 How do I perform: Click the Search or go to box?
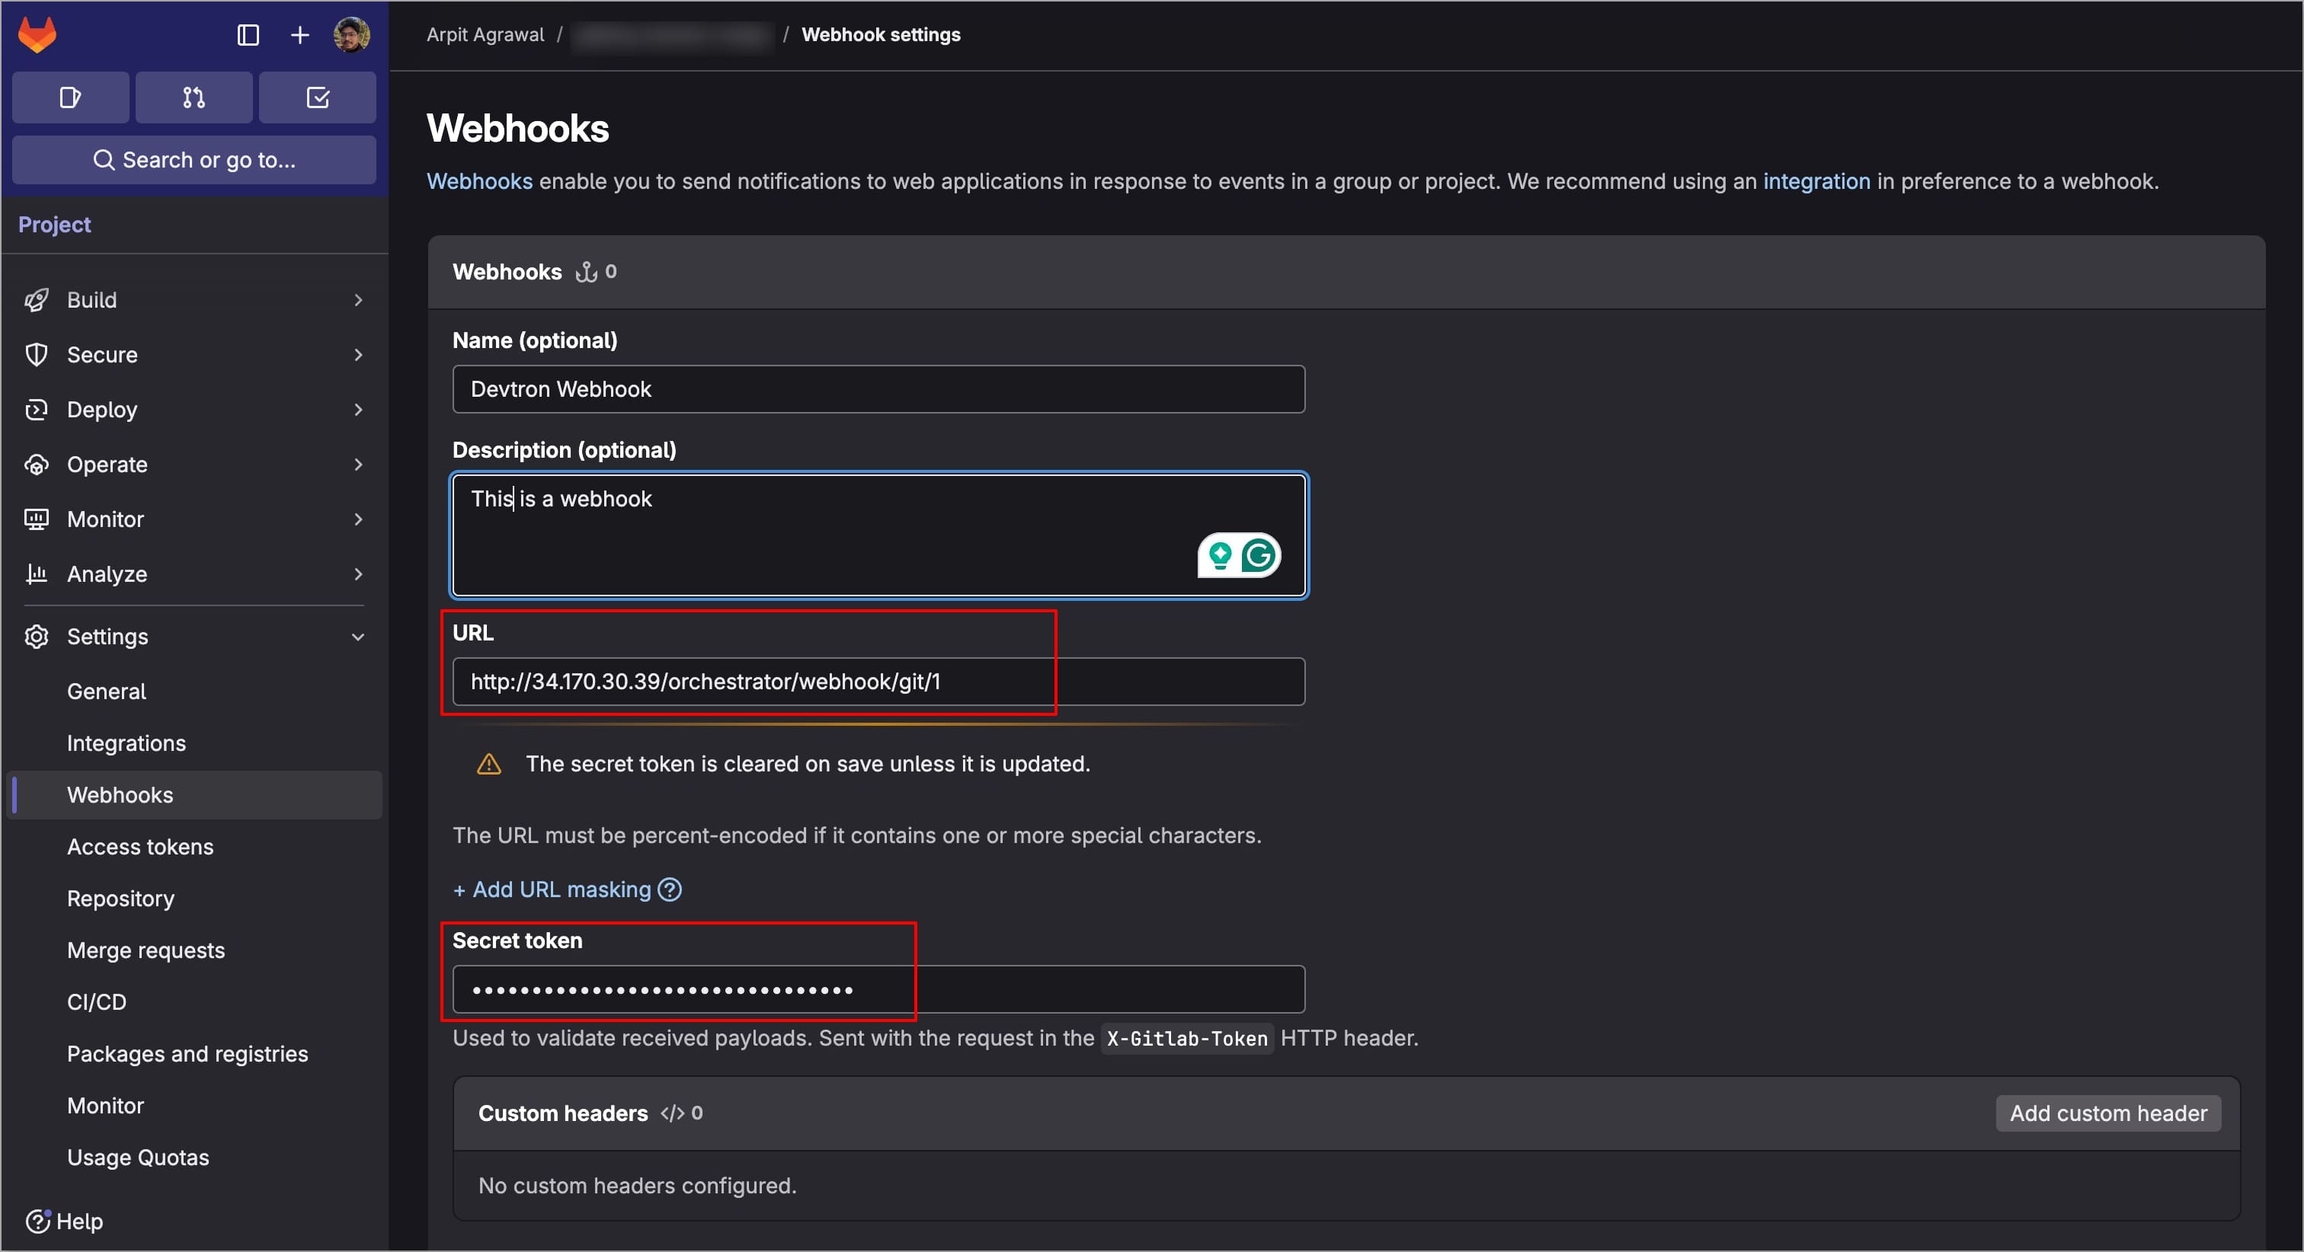click(194, 160)
